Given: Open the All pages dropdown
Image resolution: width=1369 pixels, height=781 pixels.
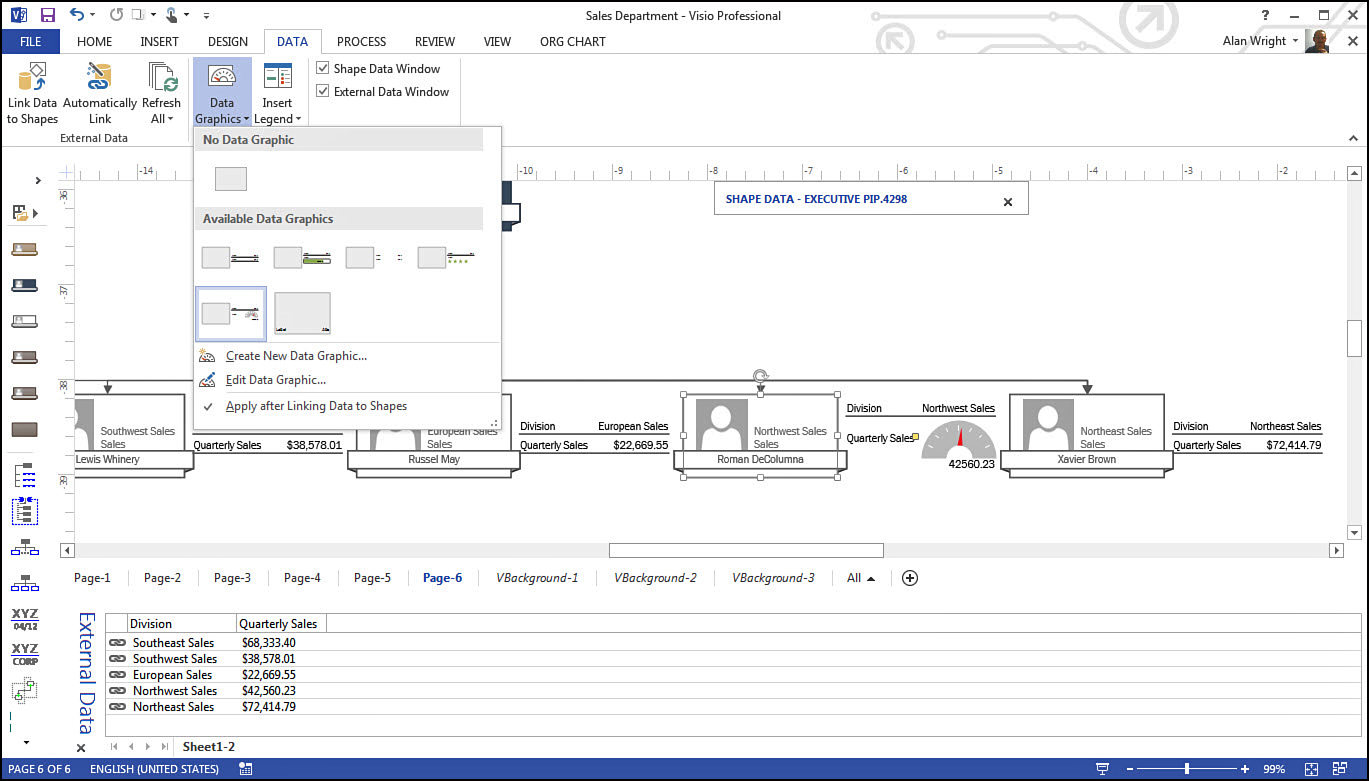Looking at the screenshot, I should [861, 578].
